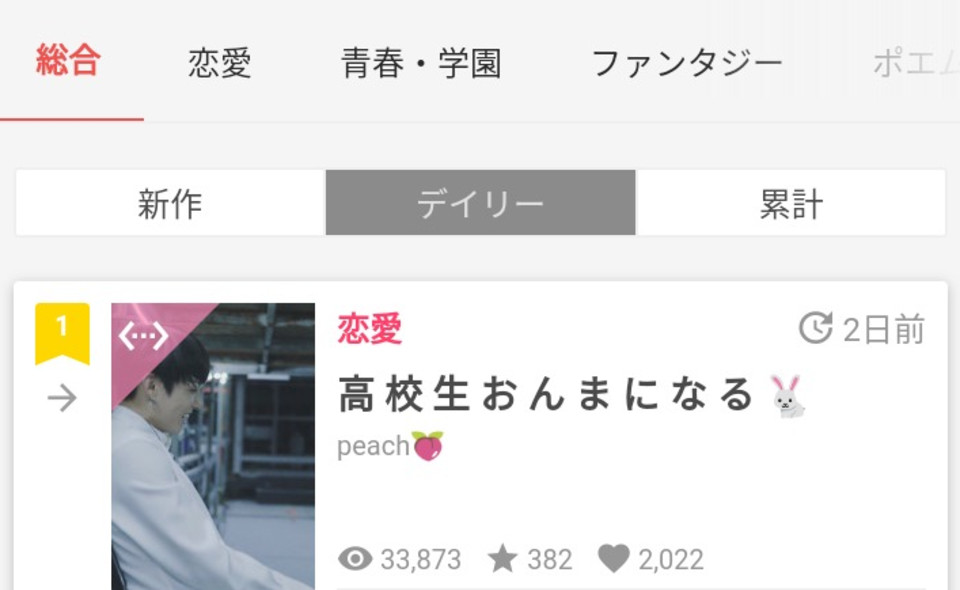960x590 pixels.
Task: Switch to the 総合 tab
Action: click(x=68, y=60)
